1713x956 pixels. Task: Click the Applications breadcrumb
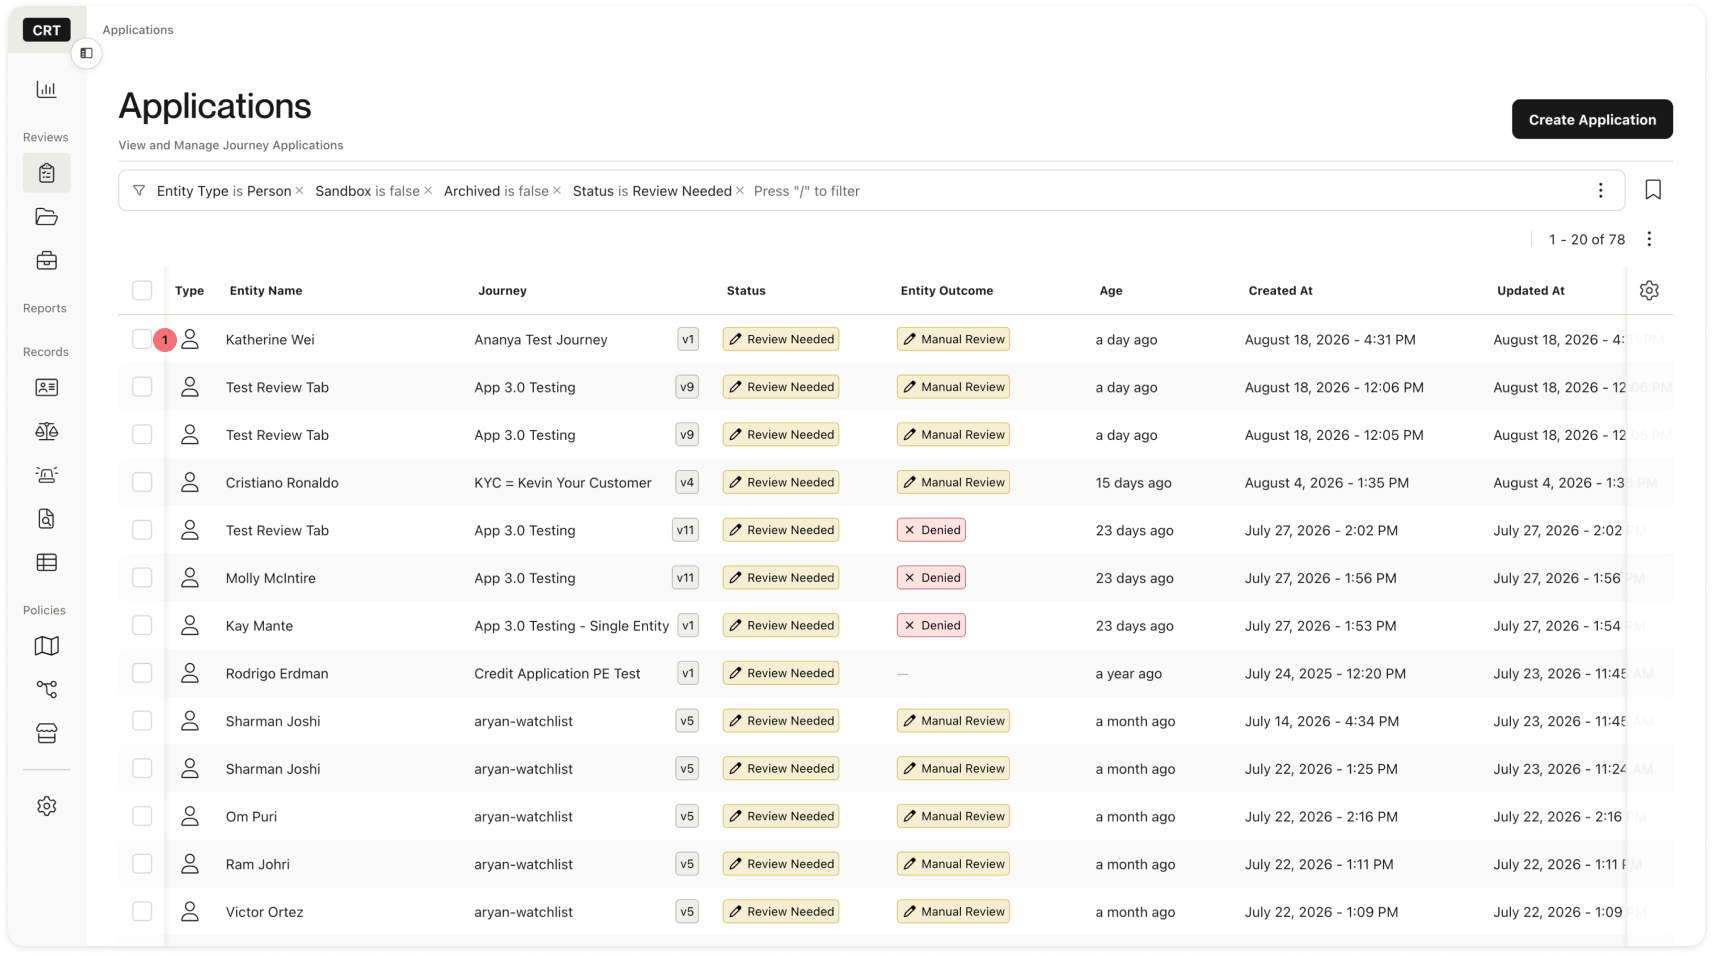138,30
